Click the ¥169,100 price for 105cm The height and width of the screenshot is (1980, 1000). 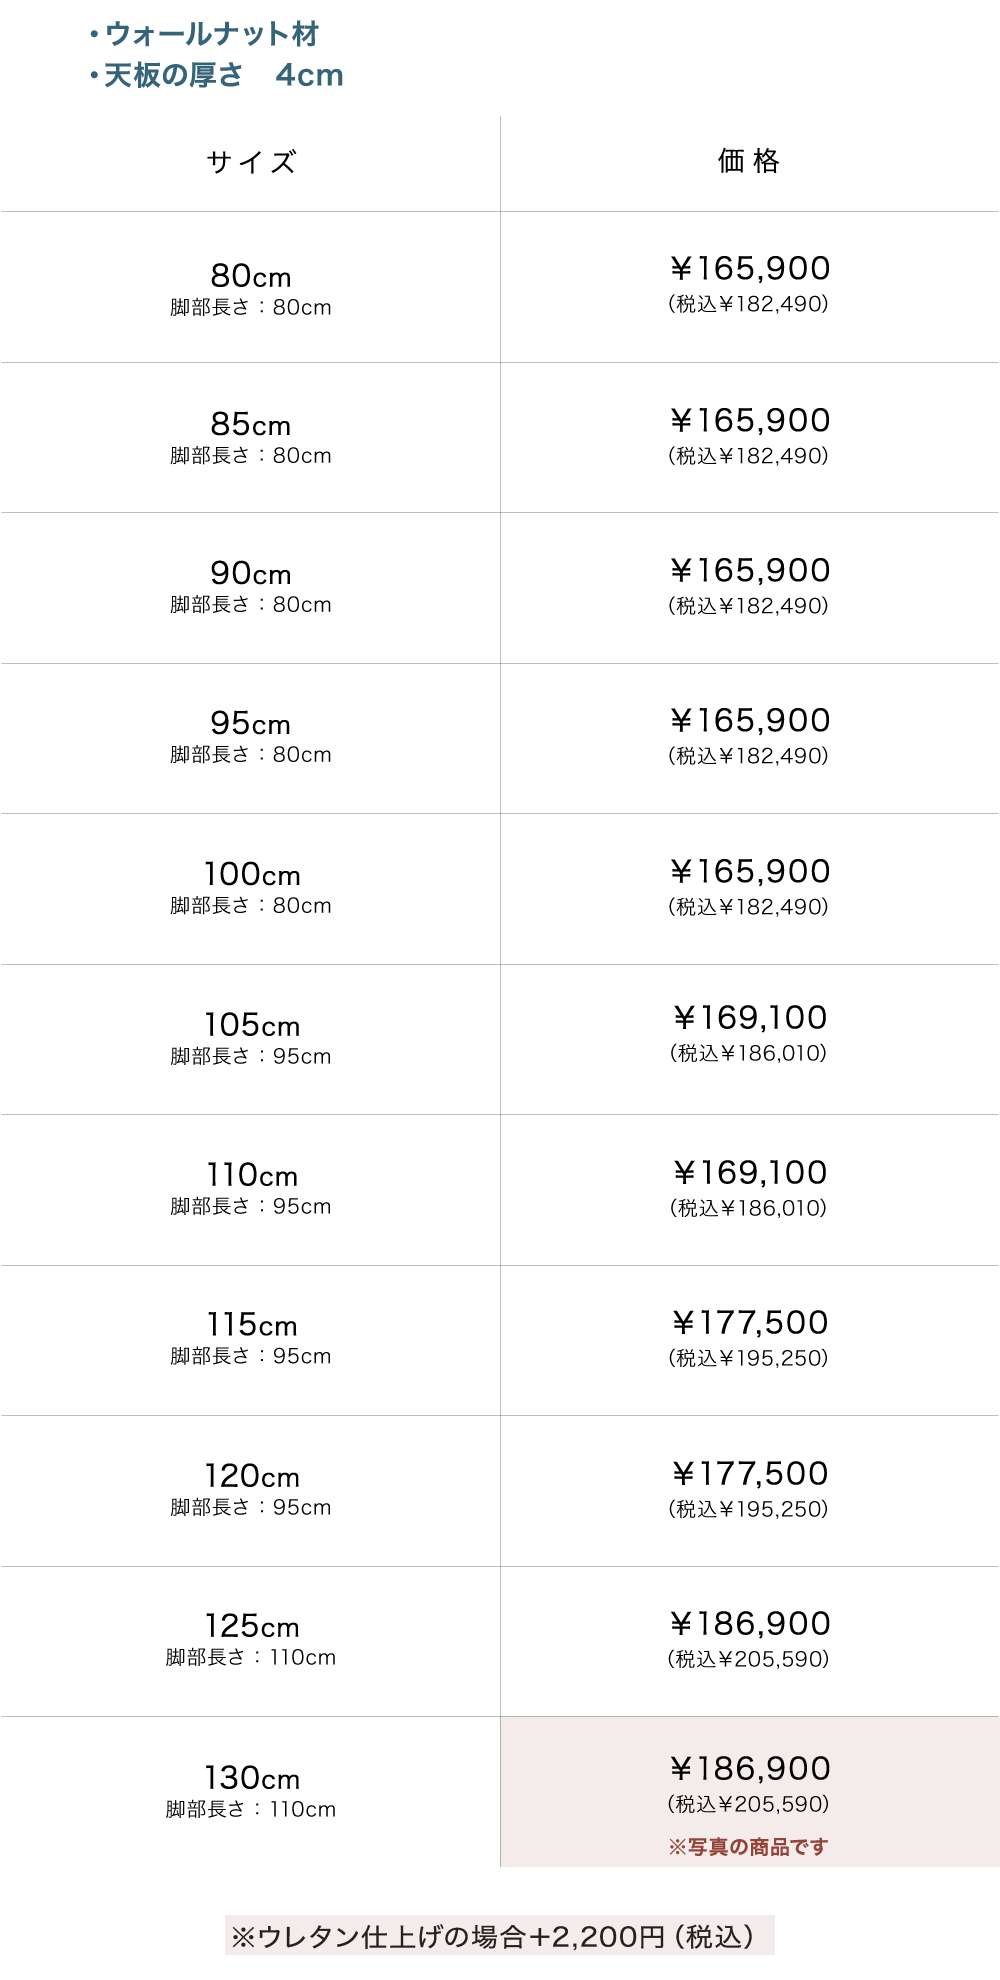click(750, 1019)
